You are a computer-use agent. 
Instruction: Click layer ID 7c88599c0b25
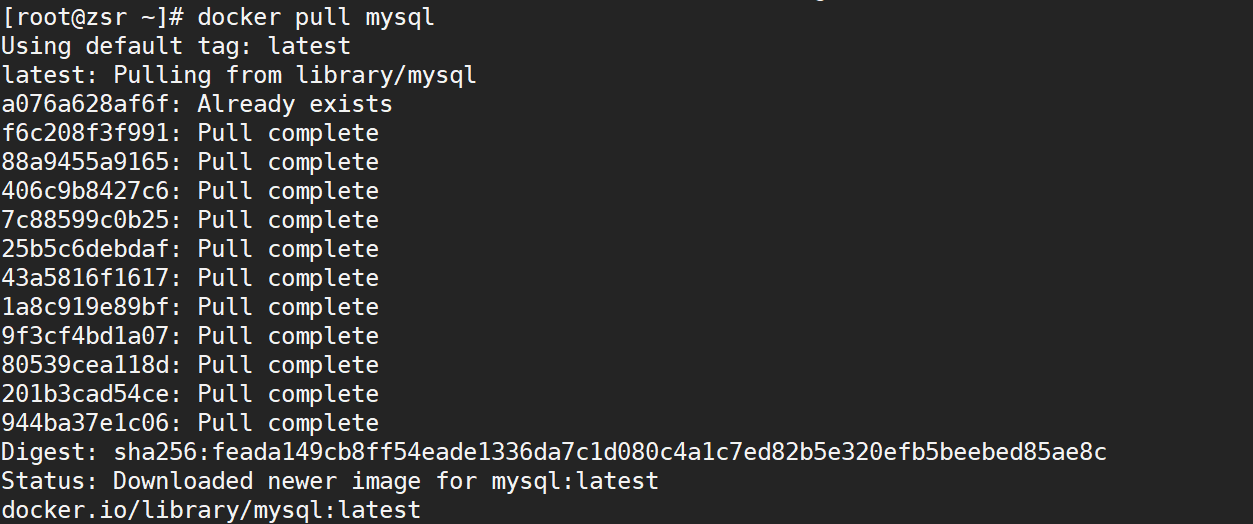click(85, 220)
